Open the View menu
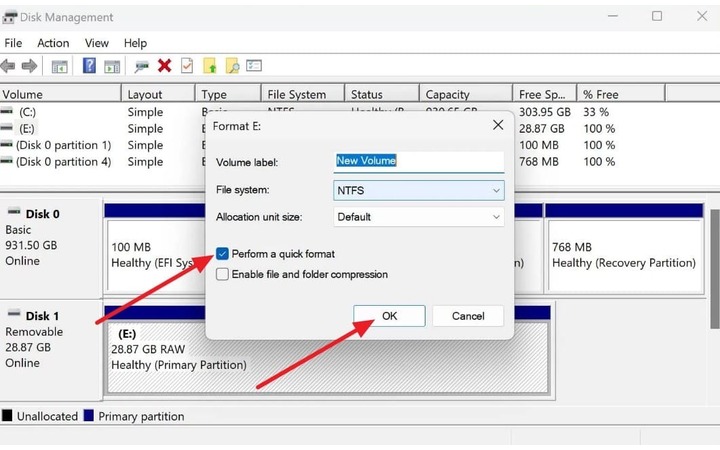 click(x=97, y=43)
